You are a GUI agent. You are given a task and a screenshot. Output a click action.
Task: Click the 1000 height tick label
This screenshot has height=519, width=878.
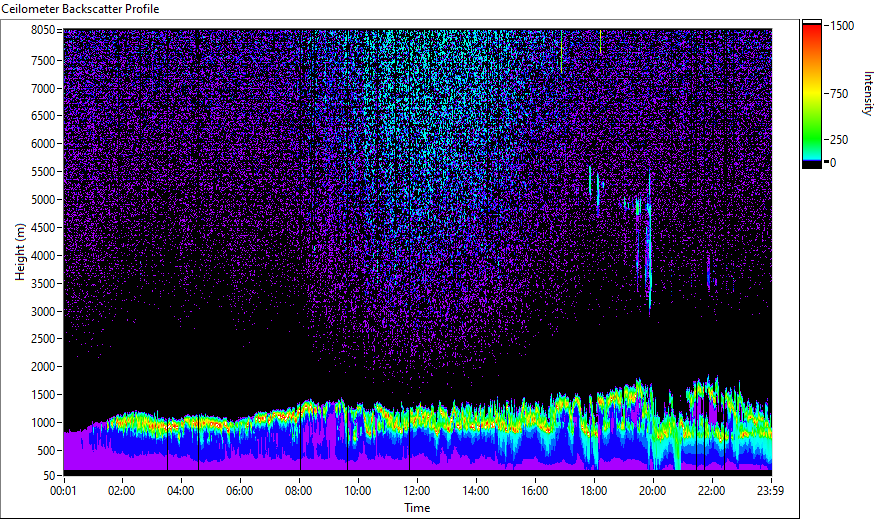click(43, 423)
